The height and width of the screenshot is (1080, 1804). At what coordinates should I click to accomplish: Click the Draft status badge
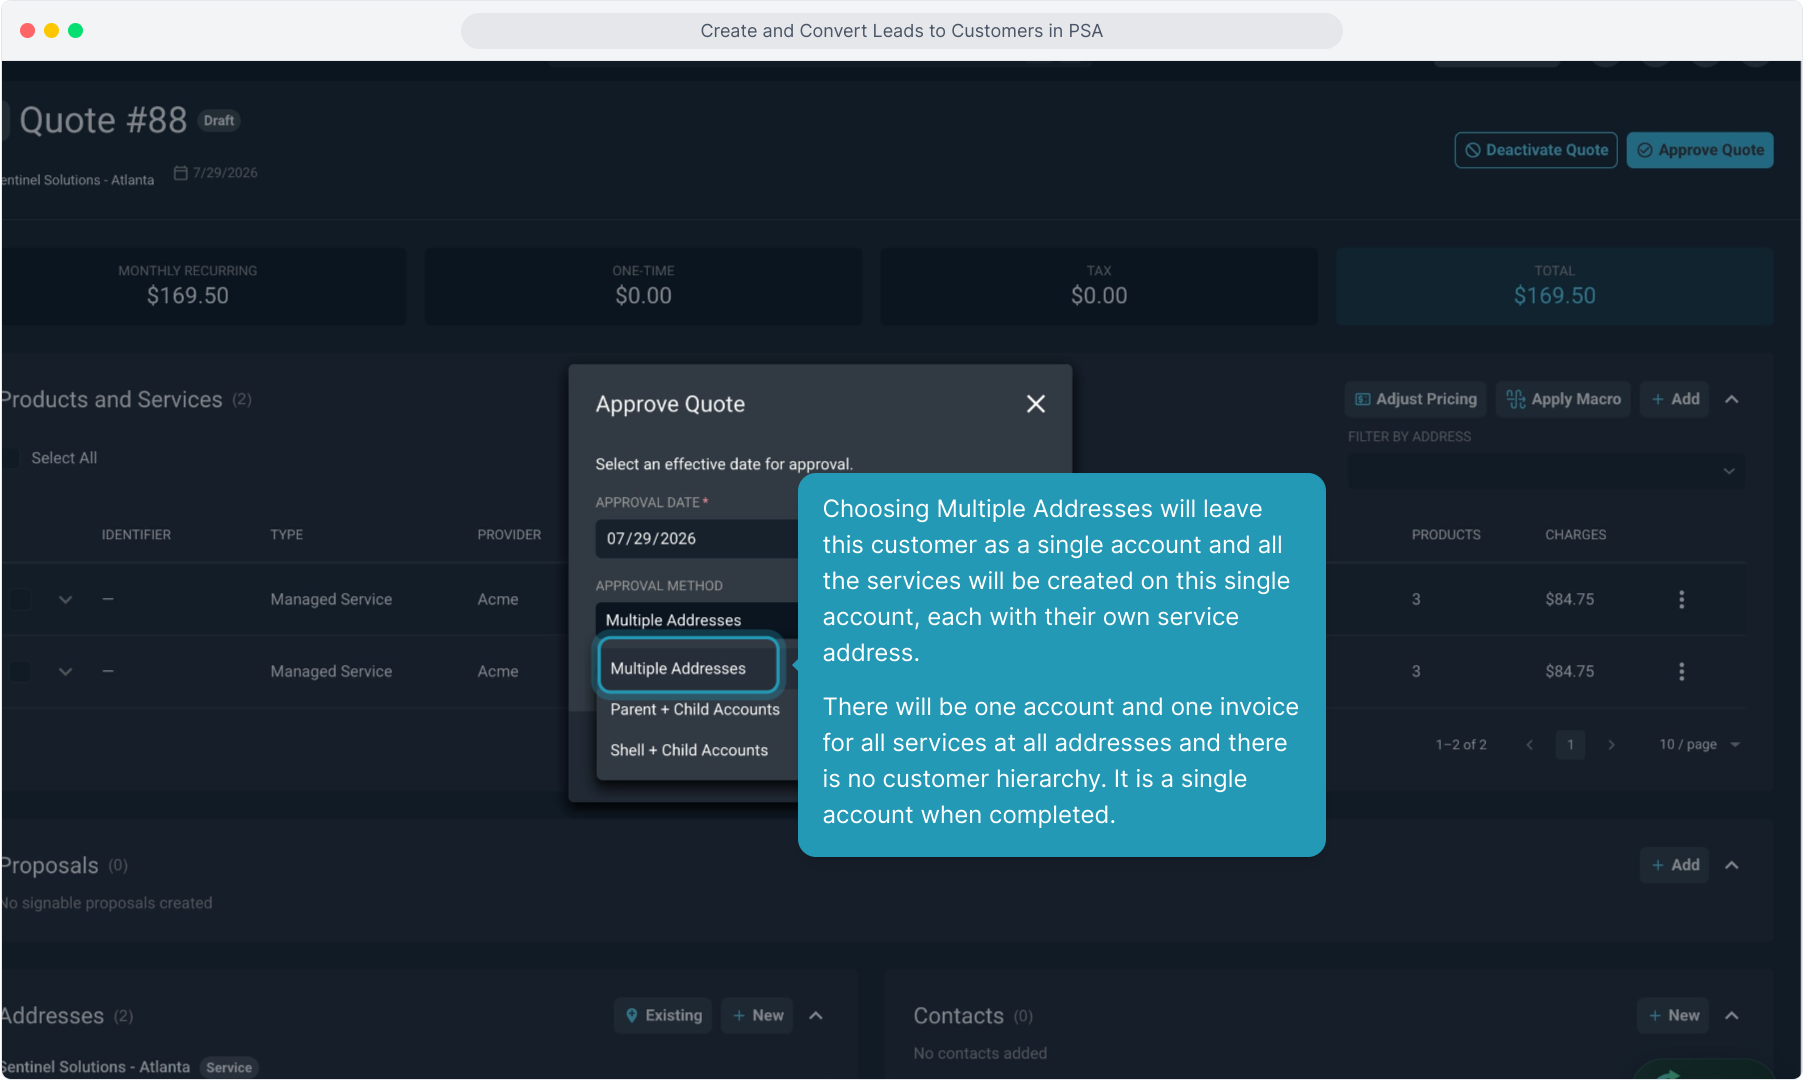(x=219, y=120)
